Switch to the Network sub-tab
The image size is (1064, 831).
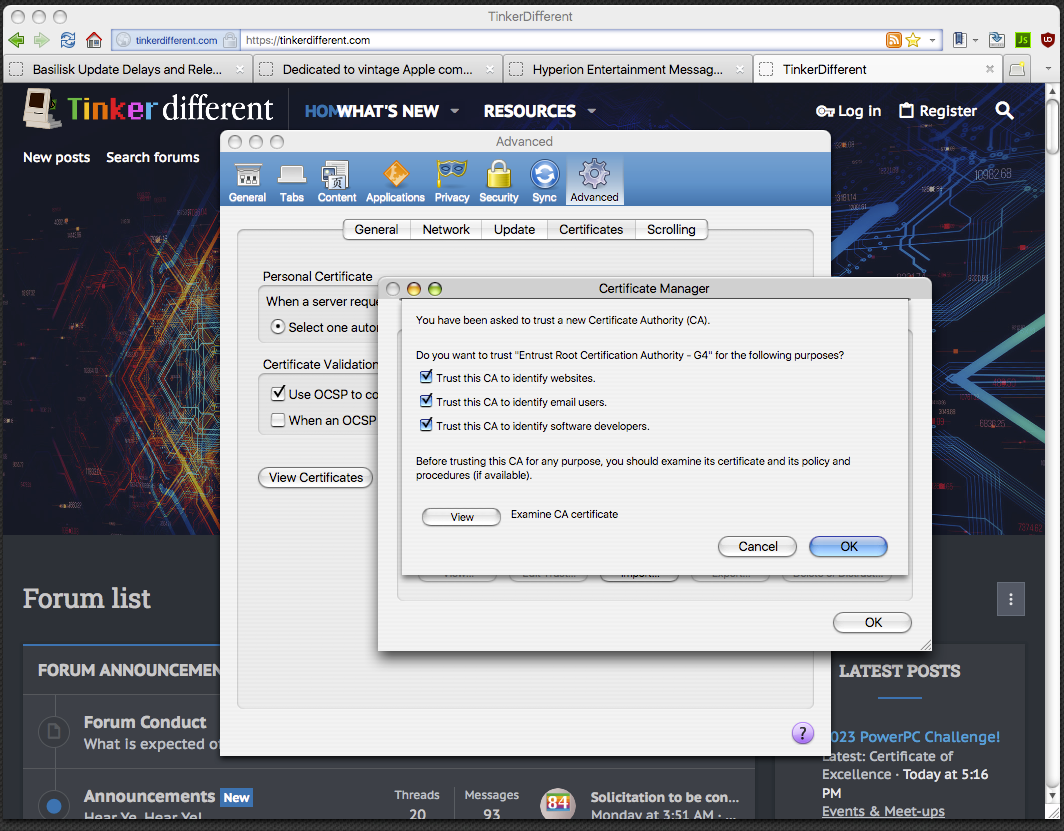click(446, 229)
